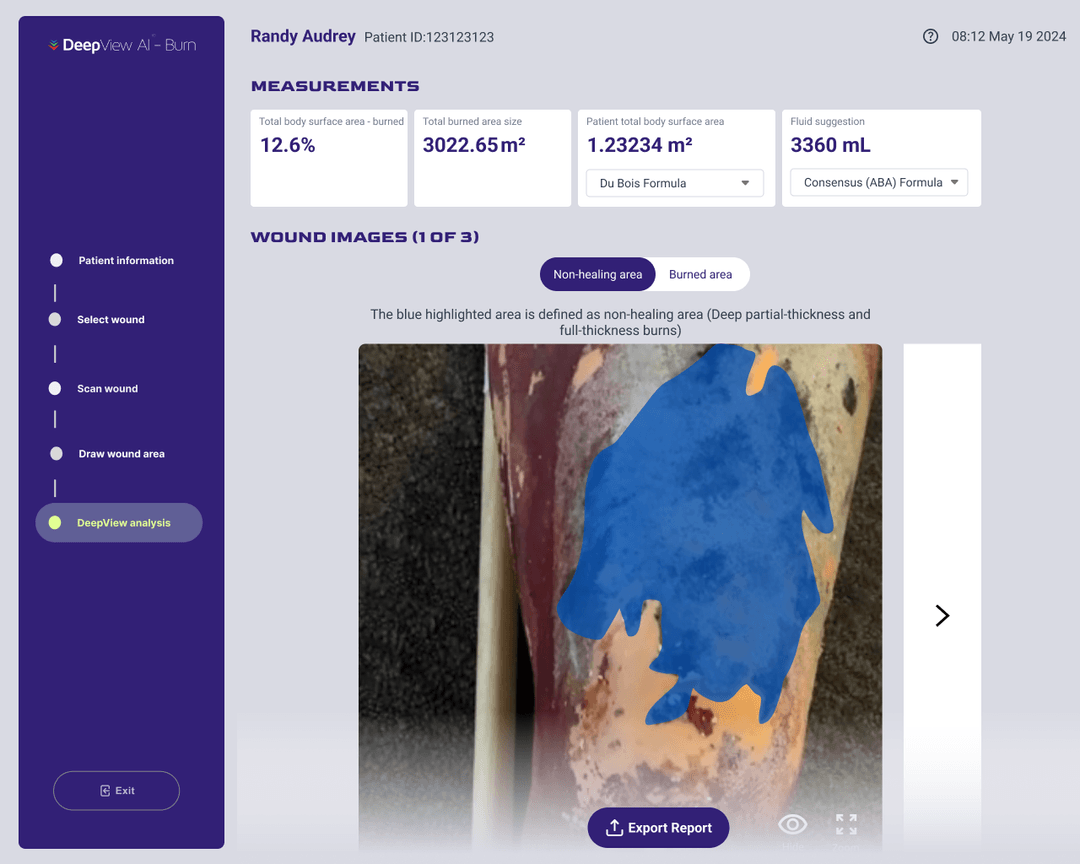The image size is (1080, 864).
Task: Click the patient name Randy Audrey
Action: point(303,36)
